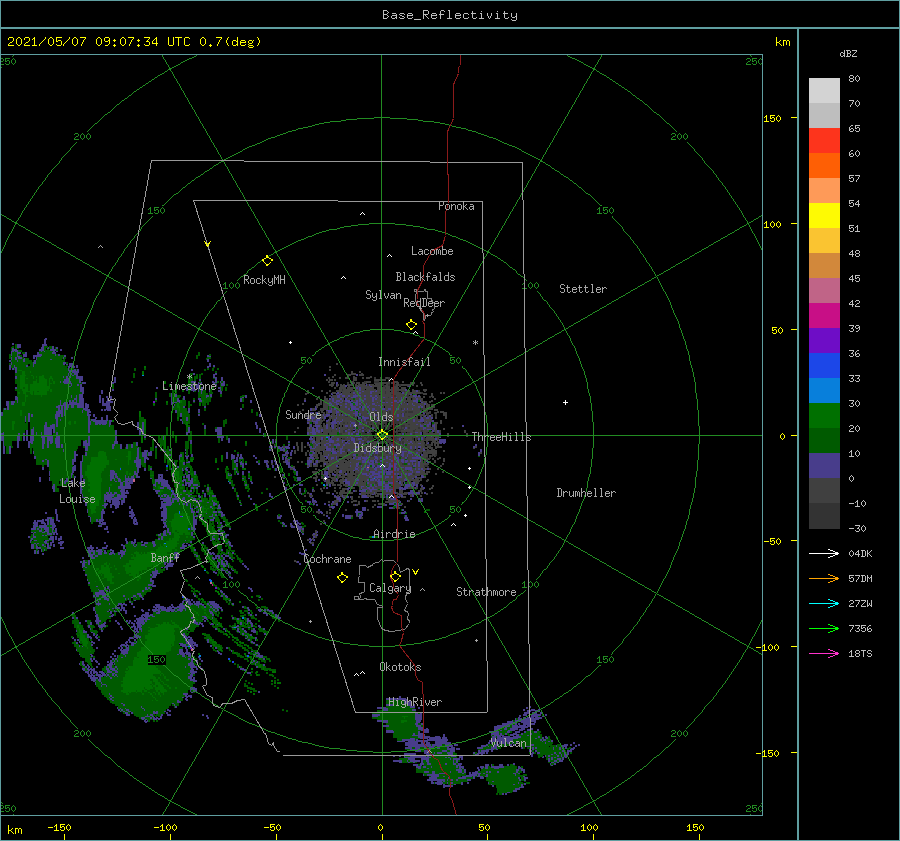Click the asterisk marker above the Limestone label
Screen dimensions: 900x841
[189, 377]
